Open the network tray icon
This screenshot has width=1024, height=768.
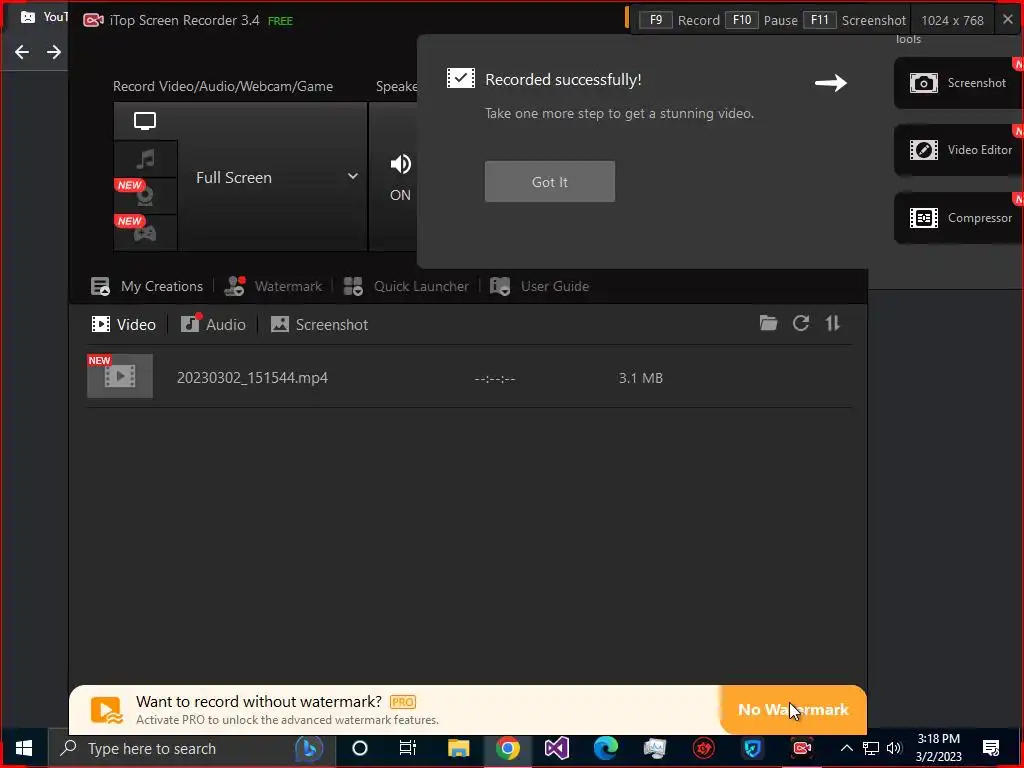point(871,748)
